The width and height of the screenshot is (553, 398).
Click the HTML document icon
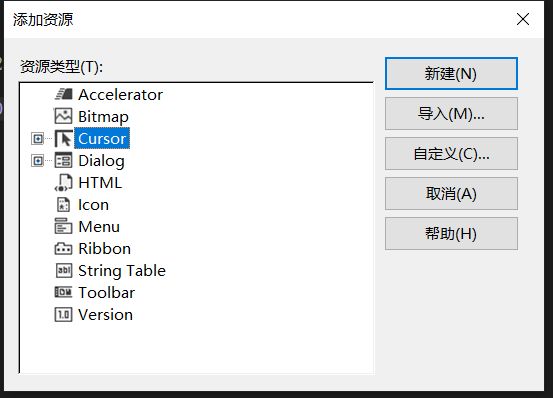[63, 182]
